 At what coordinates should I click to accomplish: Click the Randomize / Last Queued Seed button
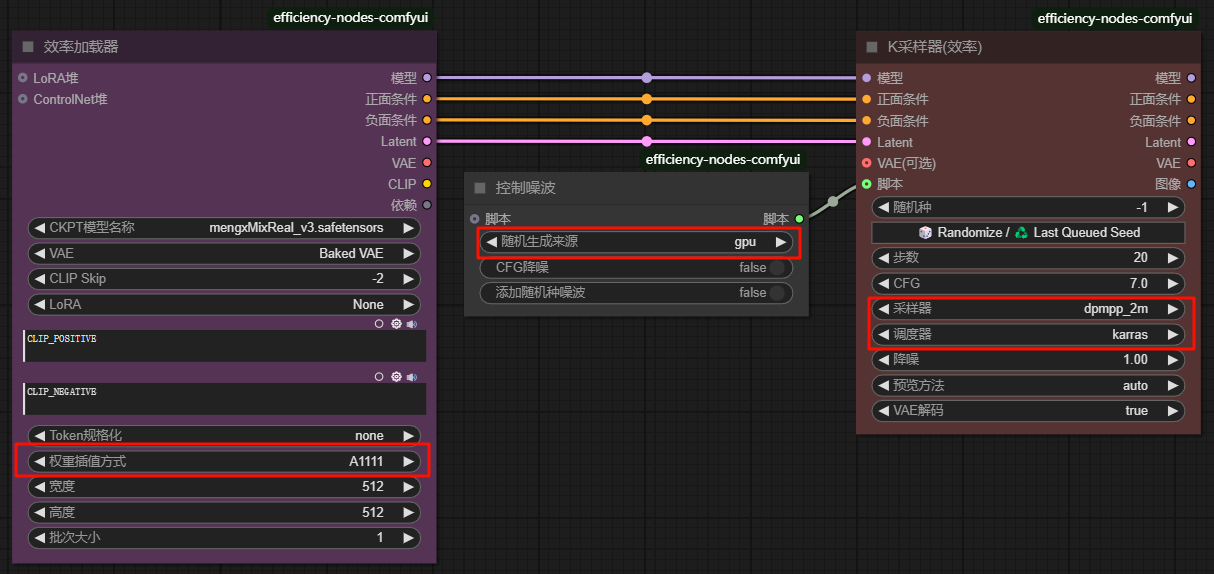(1028, 232)
